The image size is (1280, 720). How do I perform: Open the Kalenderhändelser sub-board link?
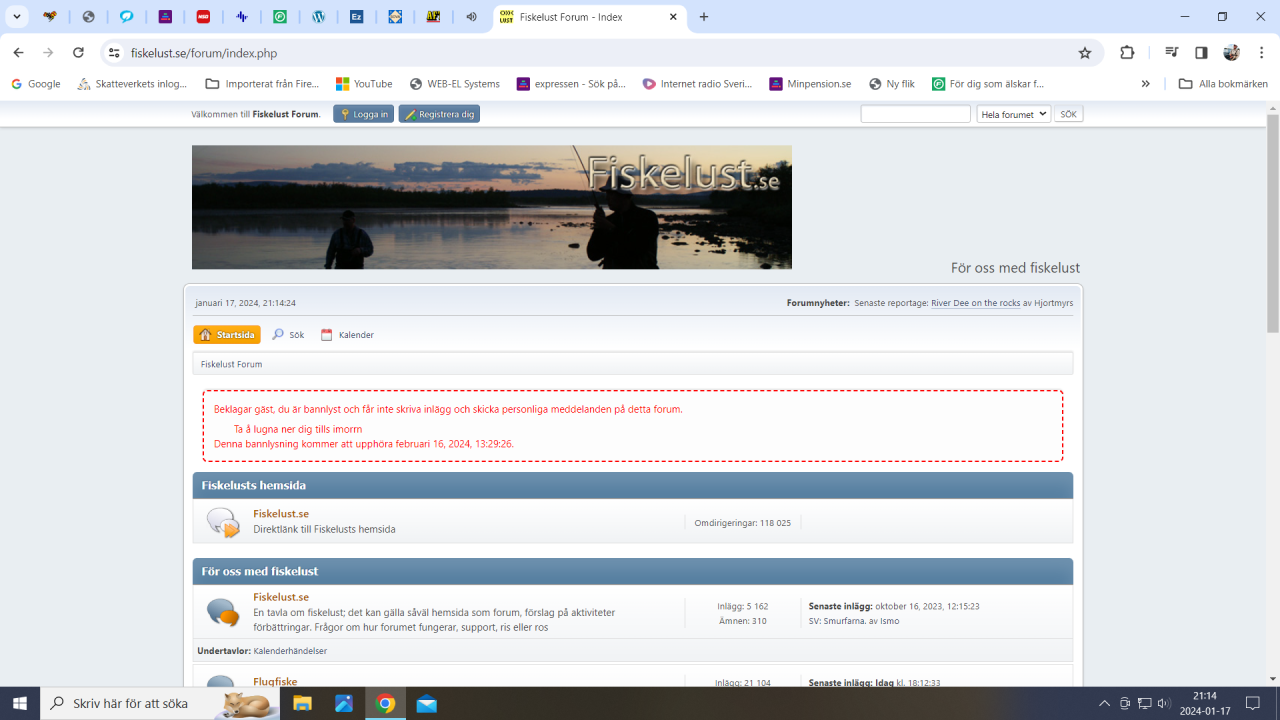point(290,651)
